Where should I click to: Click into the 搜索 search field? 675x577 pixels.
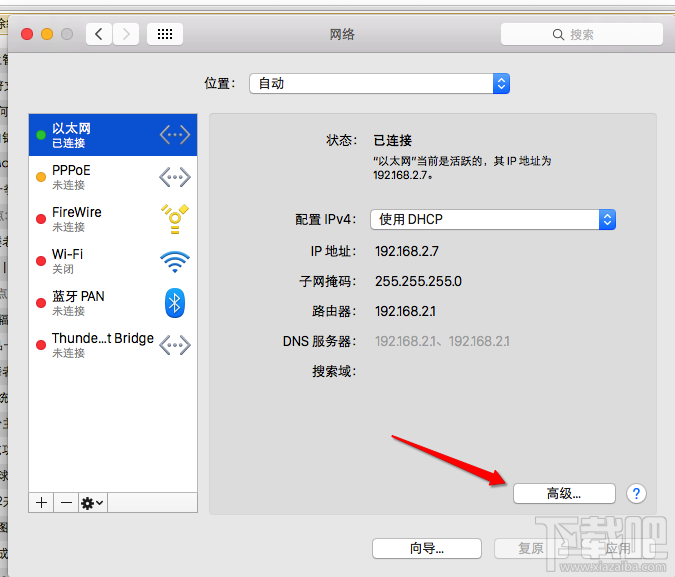pyautogui.click(x=582, y=34)
